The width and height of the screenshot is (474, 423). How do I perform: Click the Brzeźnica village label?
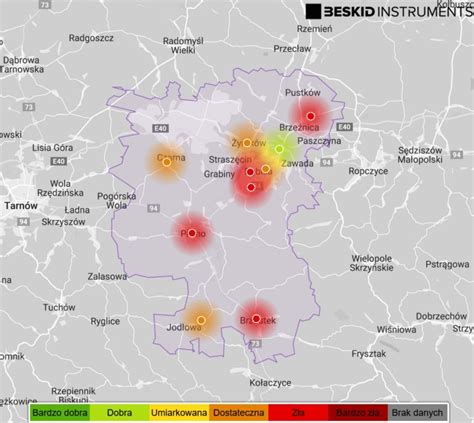click(299, 127)
